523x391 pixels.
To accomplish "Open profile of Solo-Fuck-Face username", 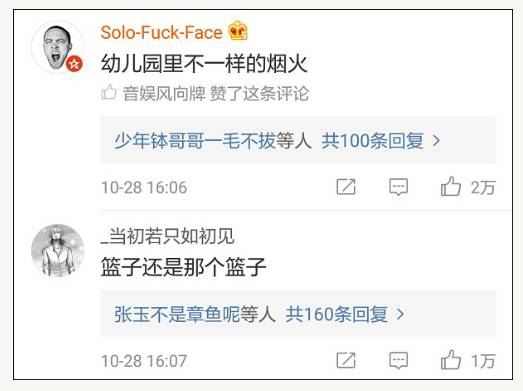I will (x=161, y=33).
